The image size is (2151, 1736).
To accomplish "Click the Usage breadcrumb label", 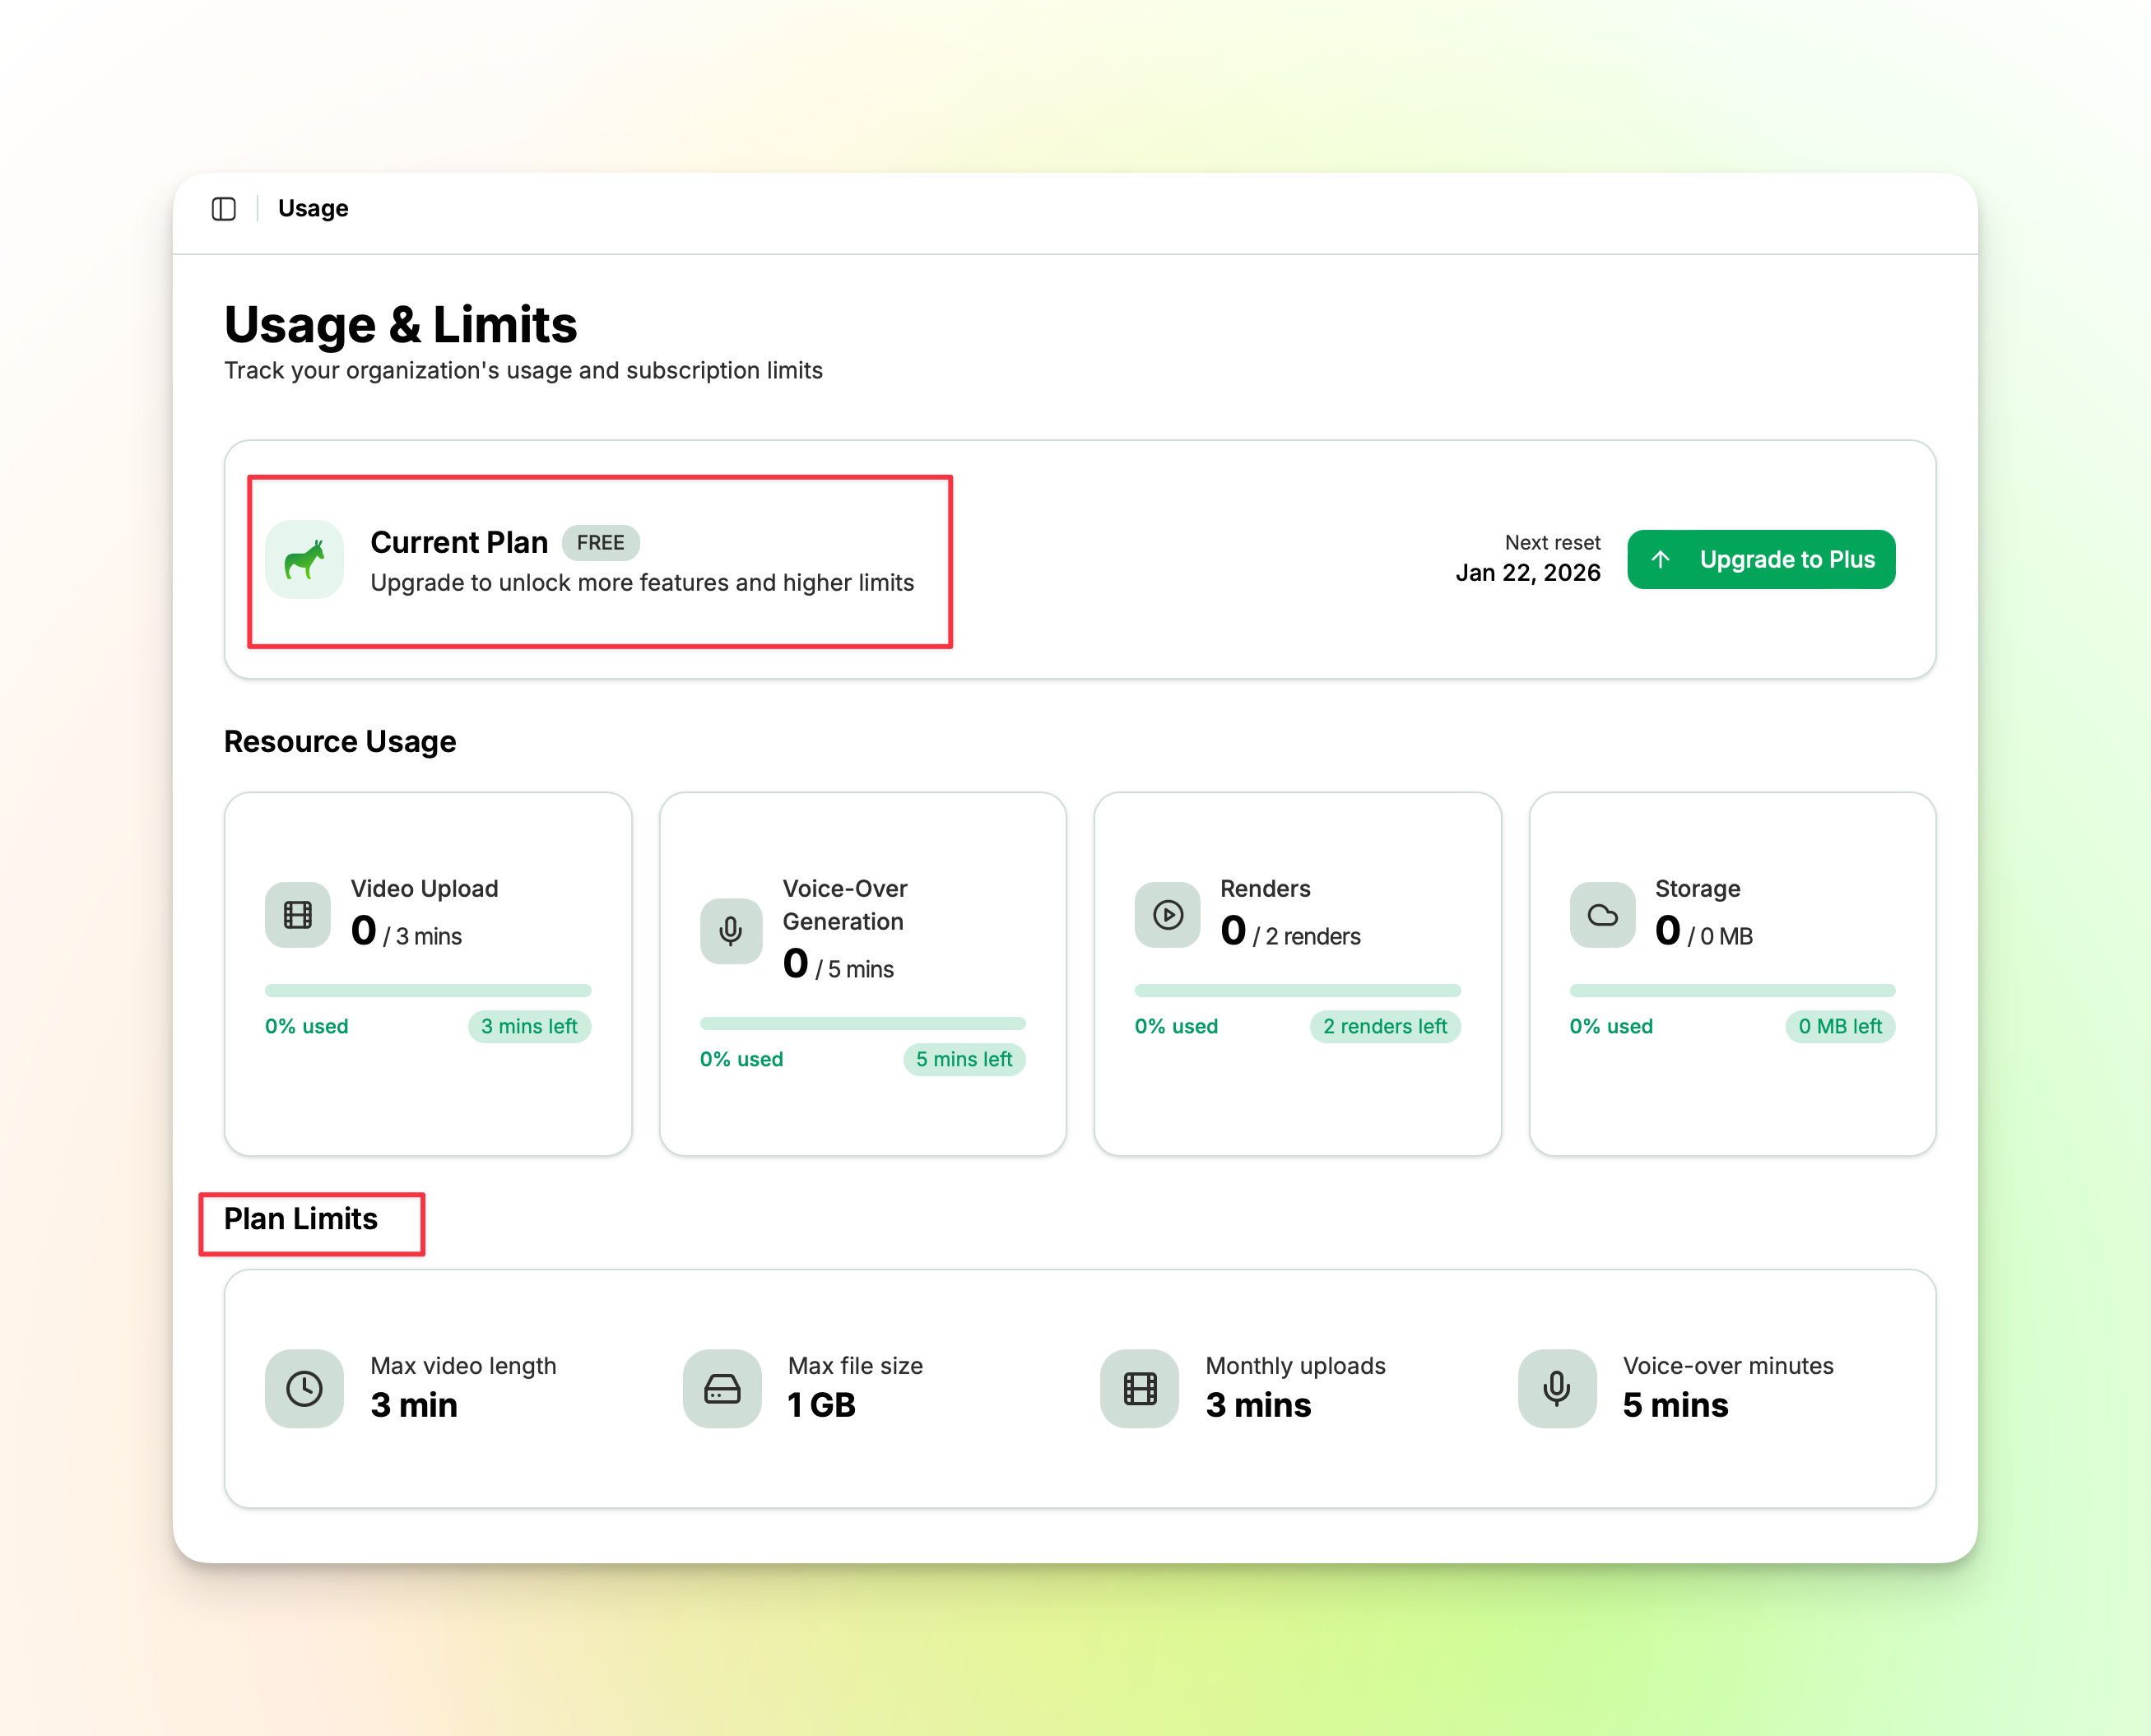I will click(x=313, y=209).
